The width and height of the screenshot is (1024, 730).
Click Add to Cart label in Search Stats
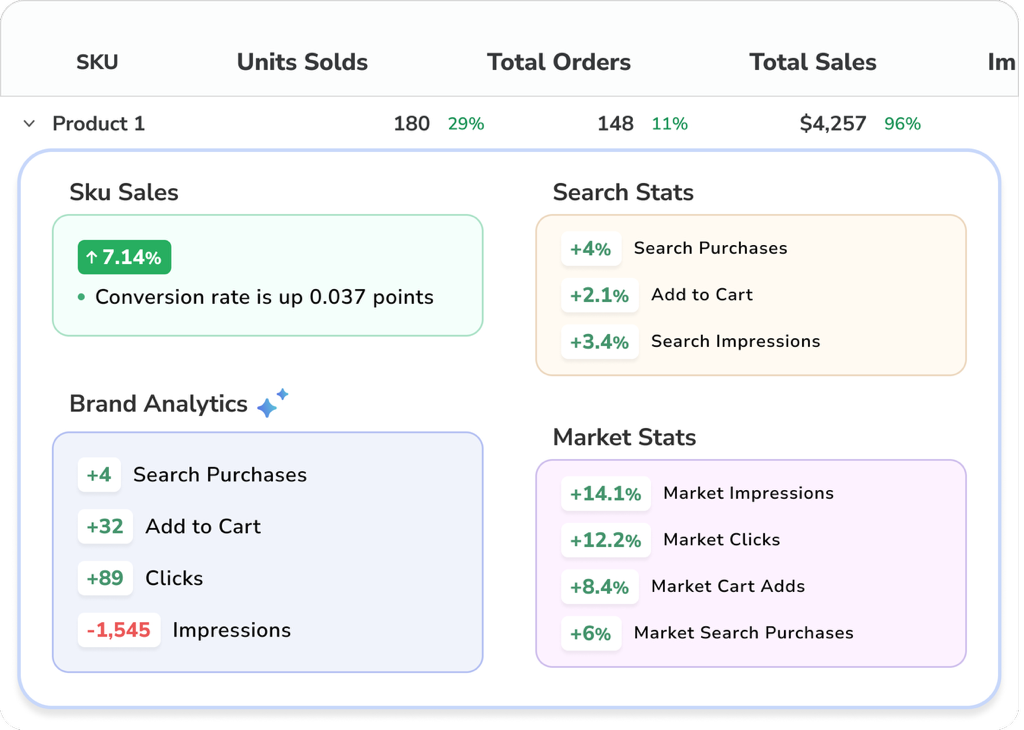(702, 294)
